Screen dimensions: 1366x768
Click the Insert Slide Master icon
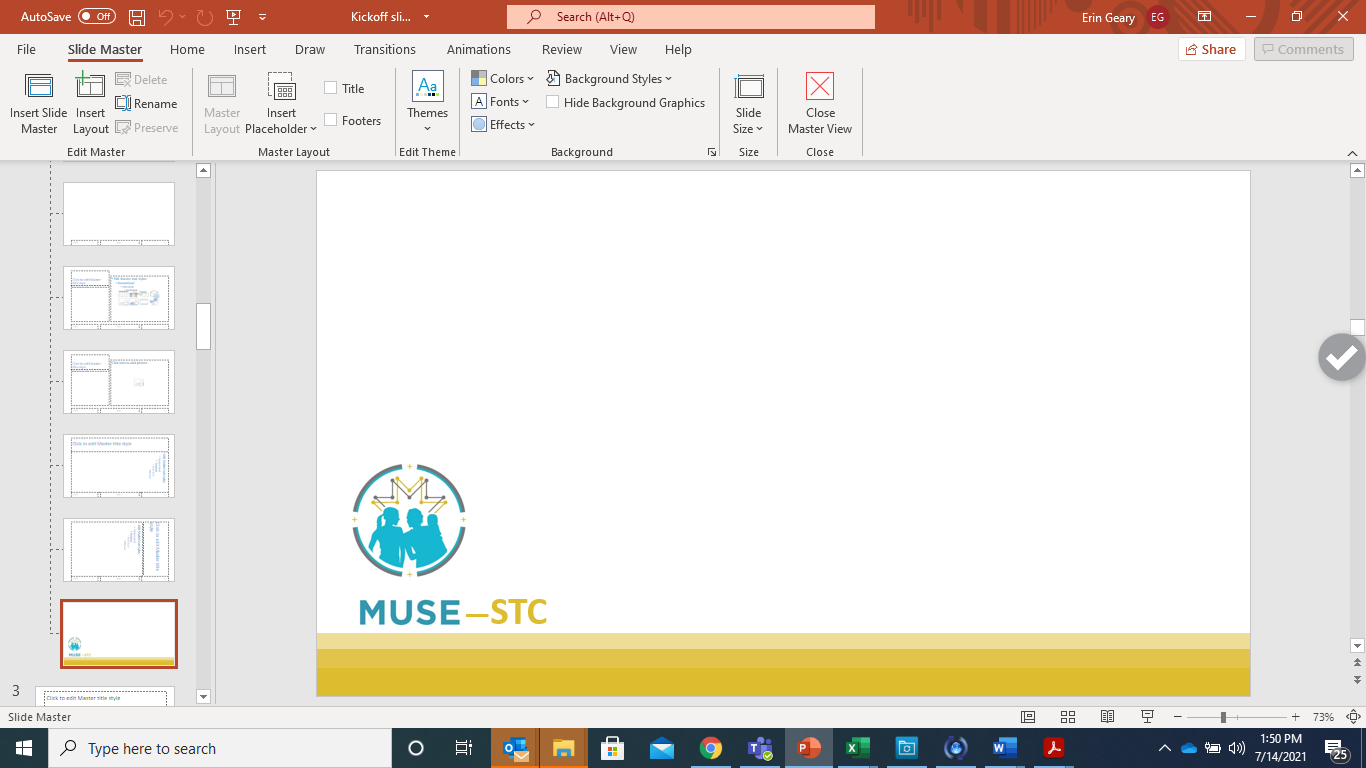pos(39,87)
